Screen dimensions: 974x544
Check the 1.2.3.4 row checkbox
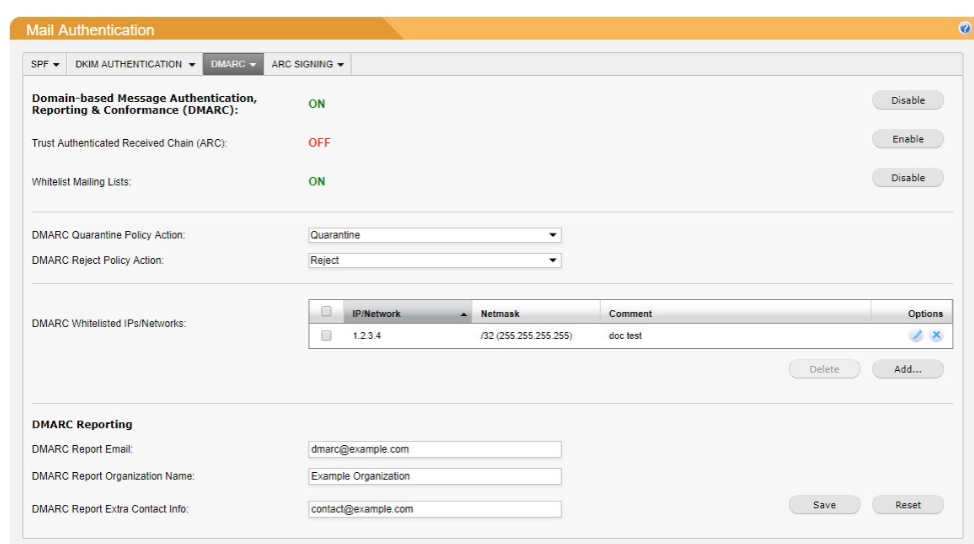326,336
